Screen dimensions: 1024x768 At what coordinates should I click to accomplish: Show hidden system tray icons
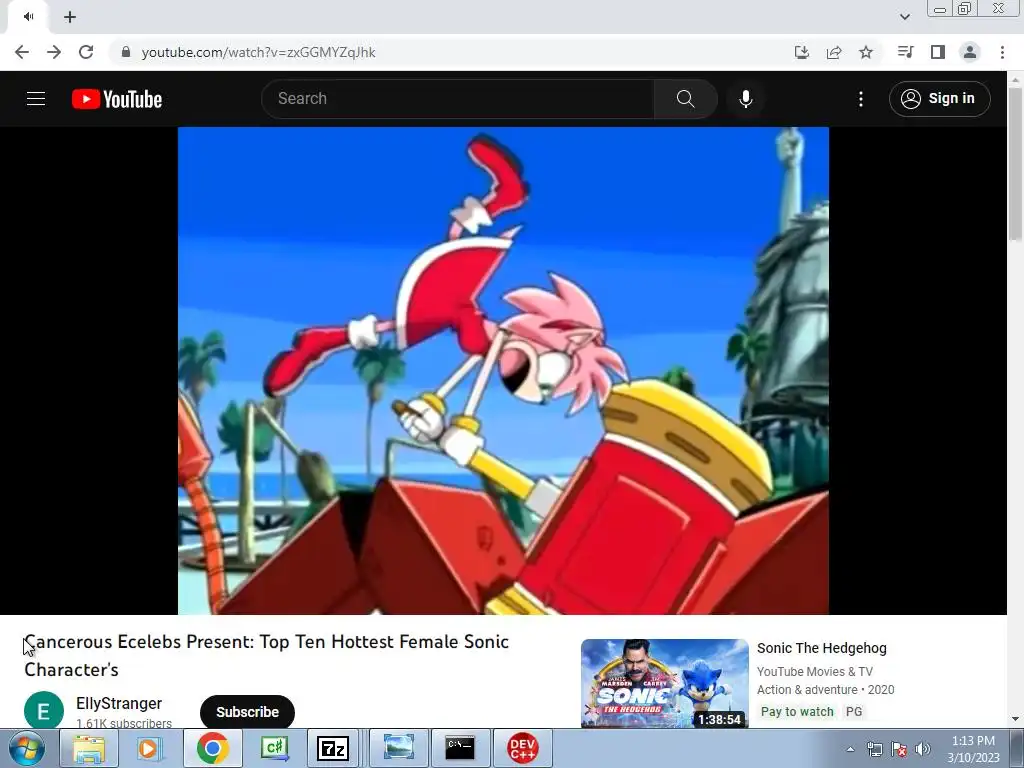[x=850, y=749]
